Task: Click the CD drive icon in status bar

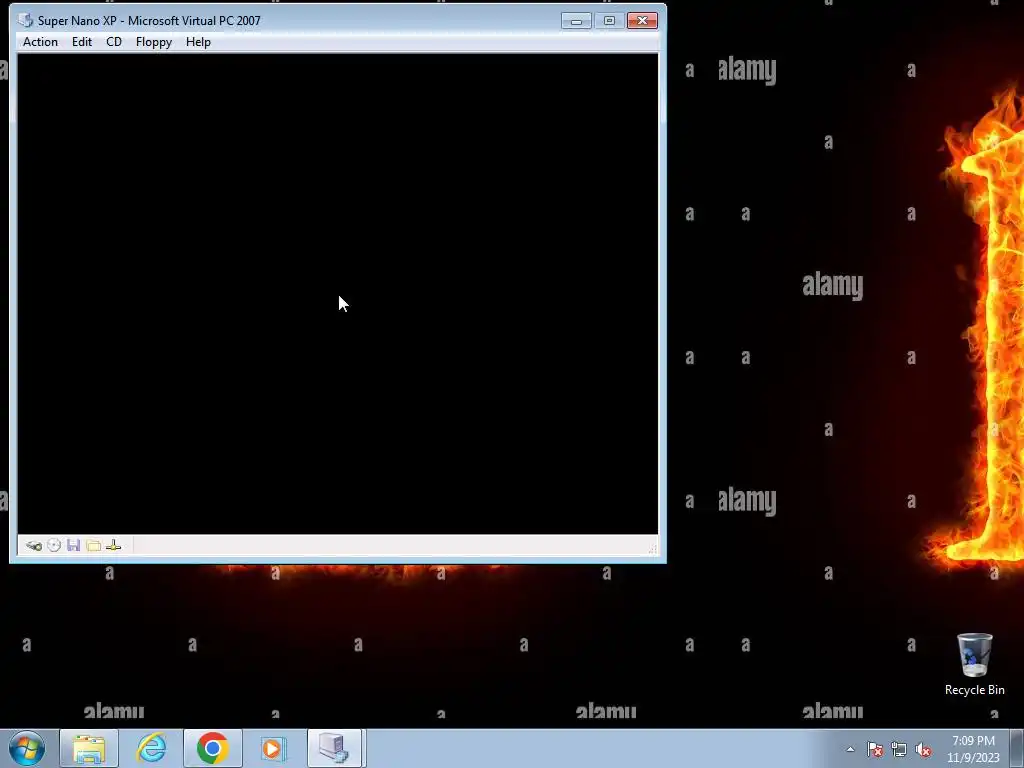Action: (x=54, y=545)
